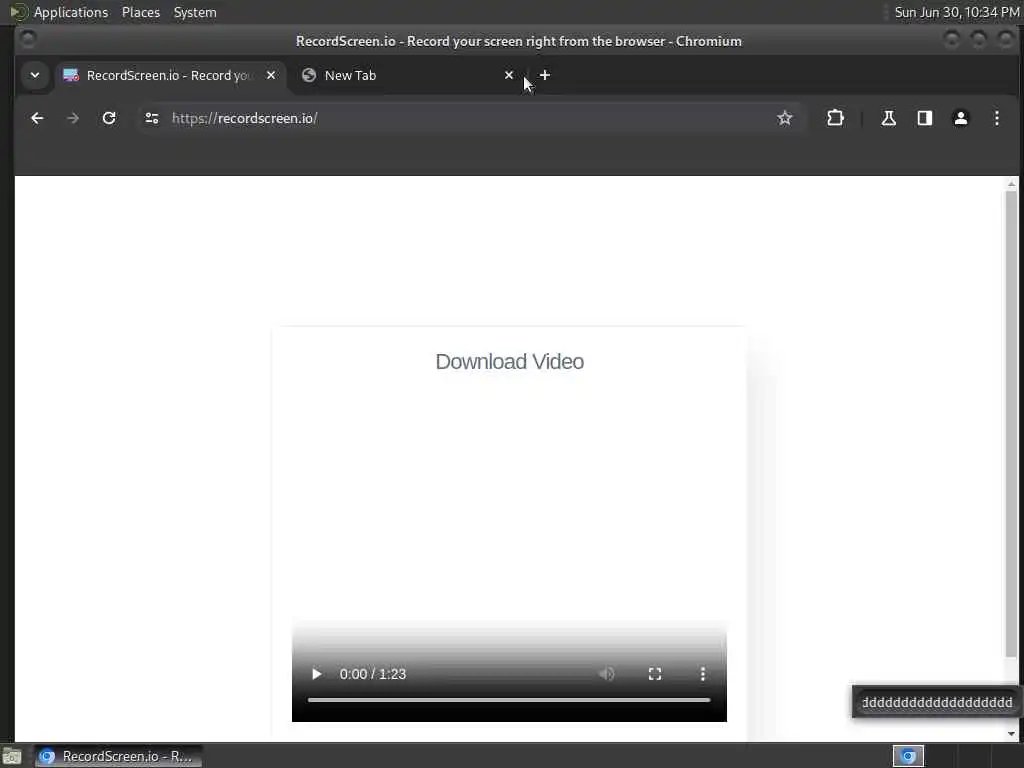1024x768 pixels.
Task: Go back using the browser back arrow
Action: (37, 118)
